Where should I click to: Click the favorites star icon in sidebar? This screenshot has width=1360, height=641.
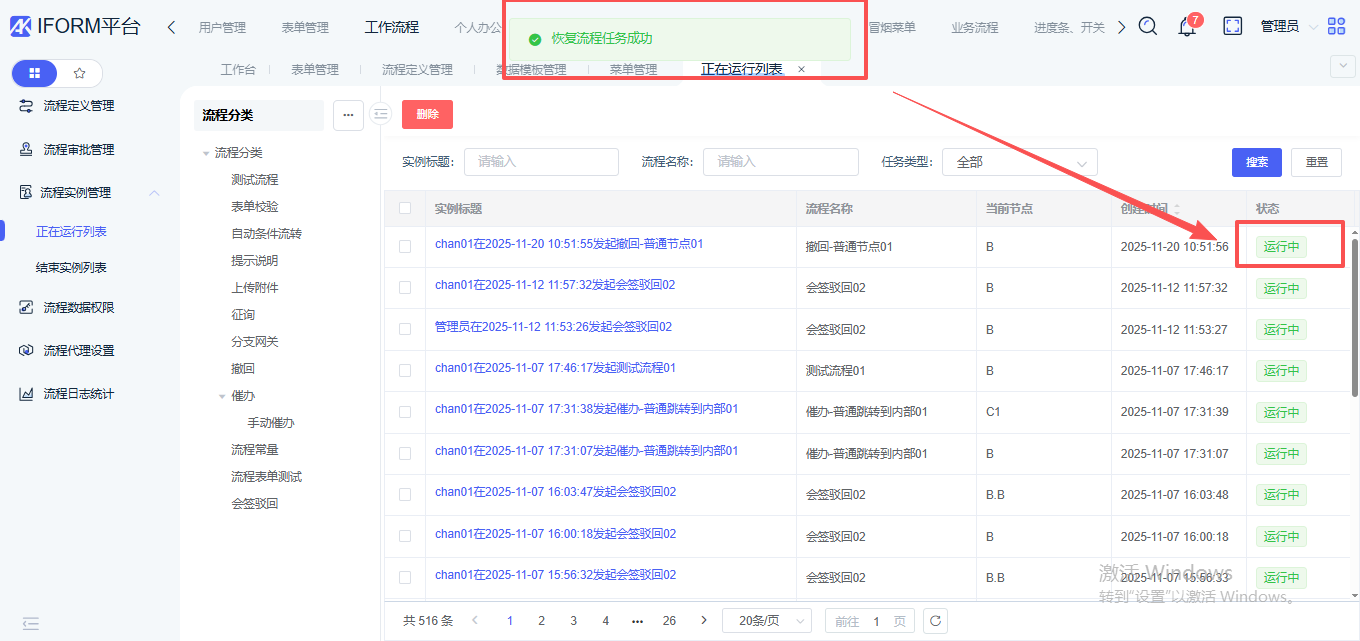[80, 73]
